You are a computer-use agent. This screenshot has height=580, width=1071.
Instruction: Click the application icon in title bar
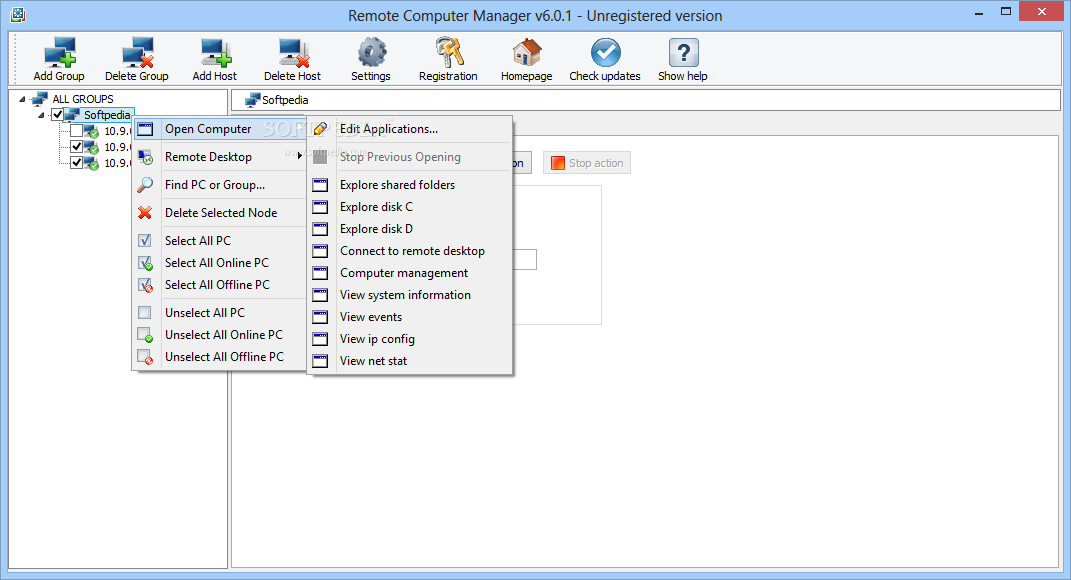coord(18,14)
